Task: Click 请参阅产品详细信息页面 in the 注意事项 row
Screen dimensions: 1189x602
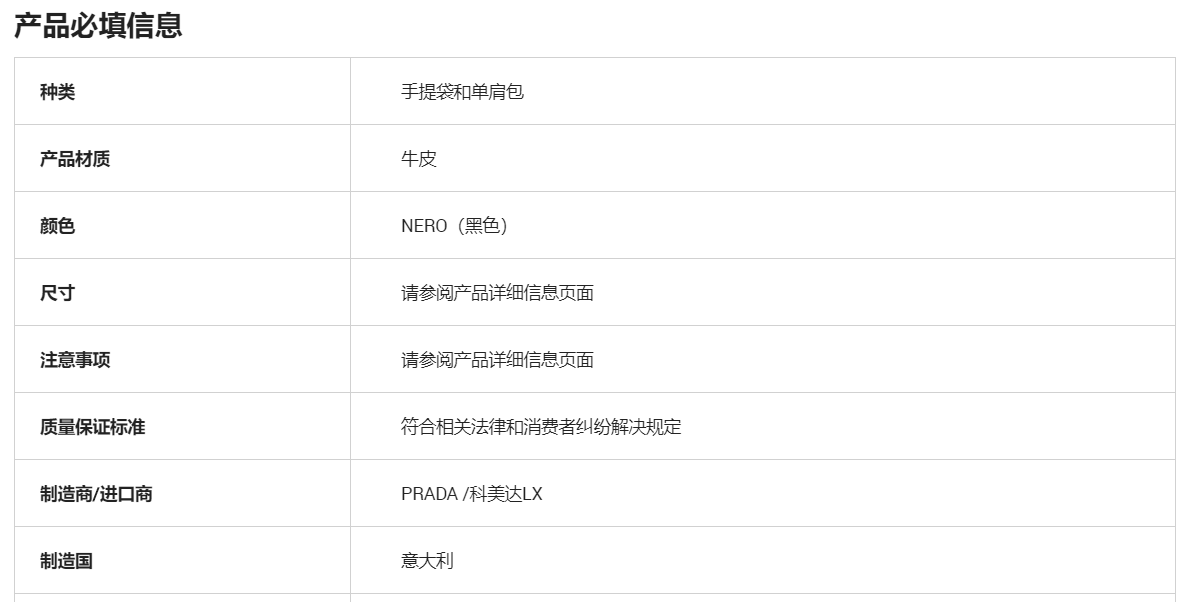Action: (x=497, y=360)
